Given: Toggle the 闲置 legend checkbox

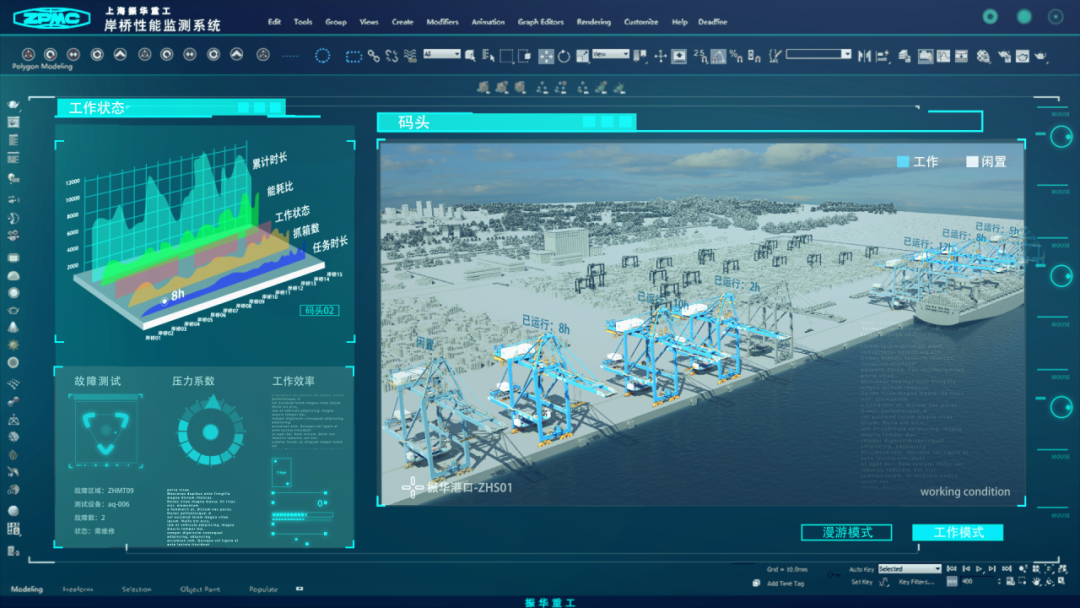Looking at the screenshot, I should click(971, 161).
